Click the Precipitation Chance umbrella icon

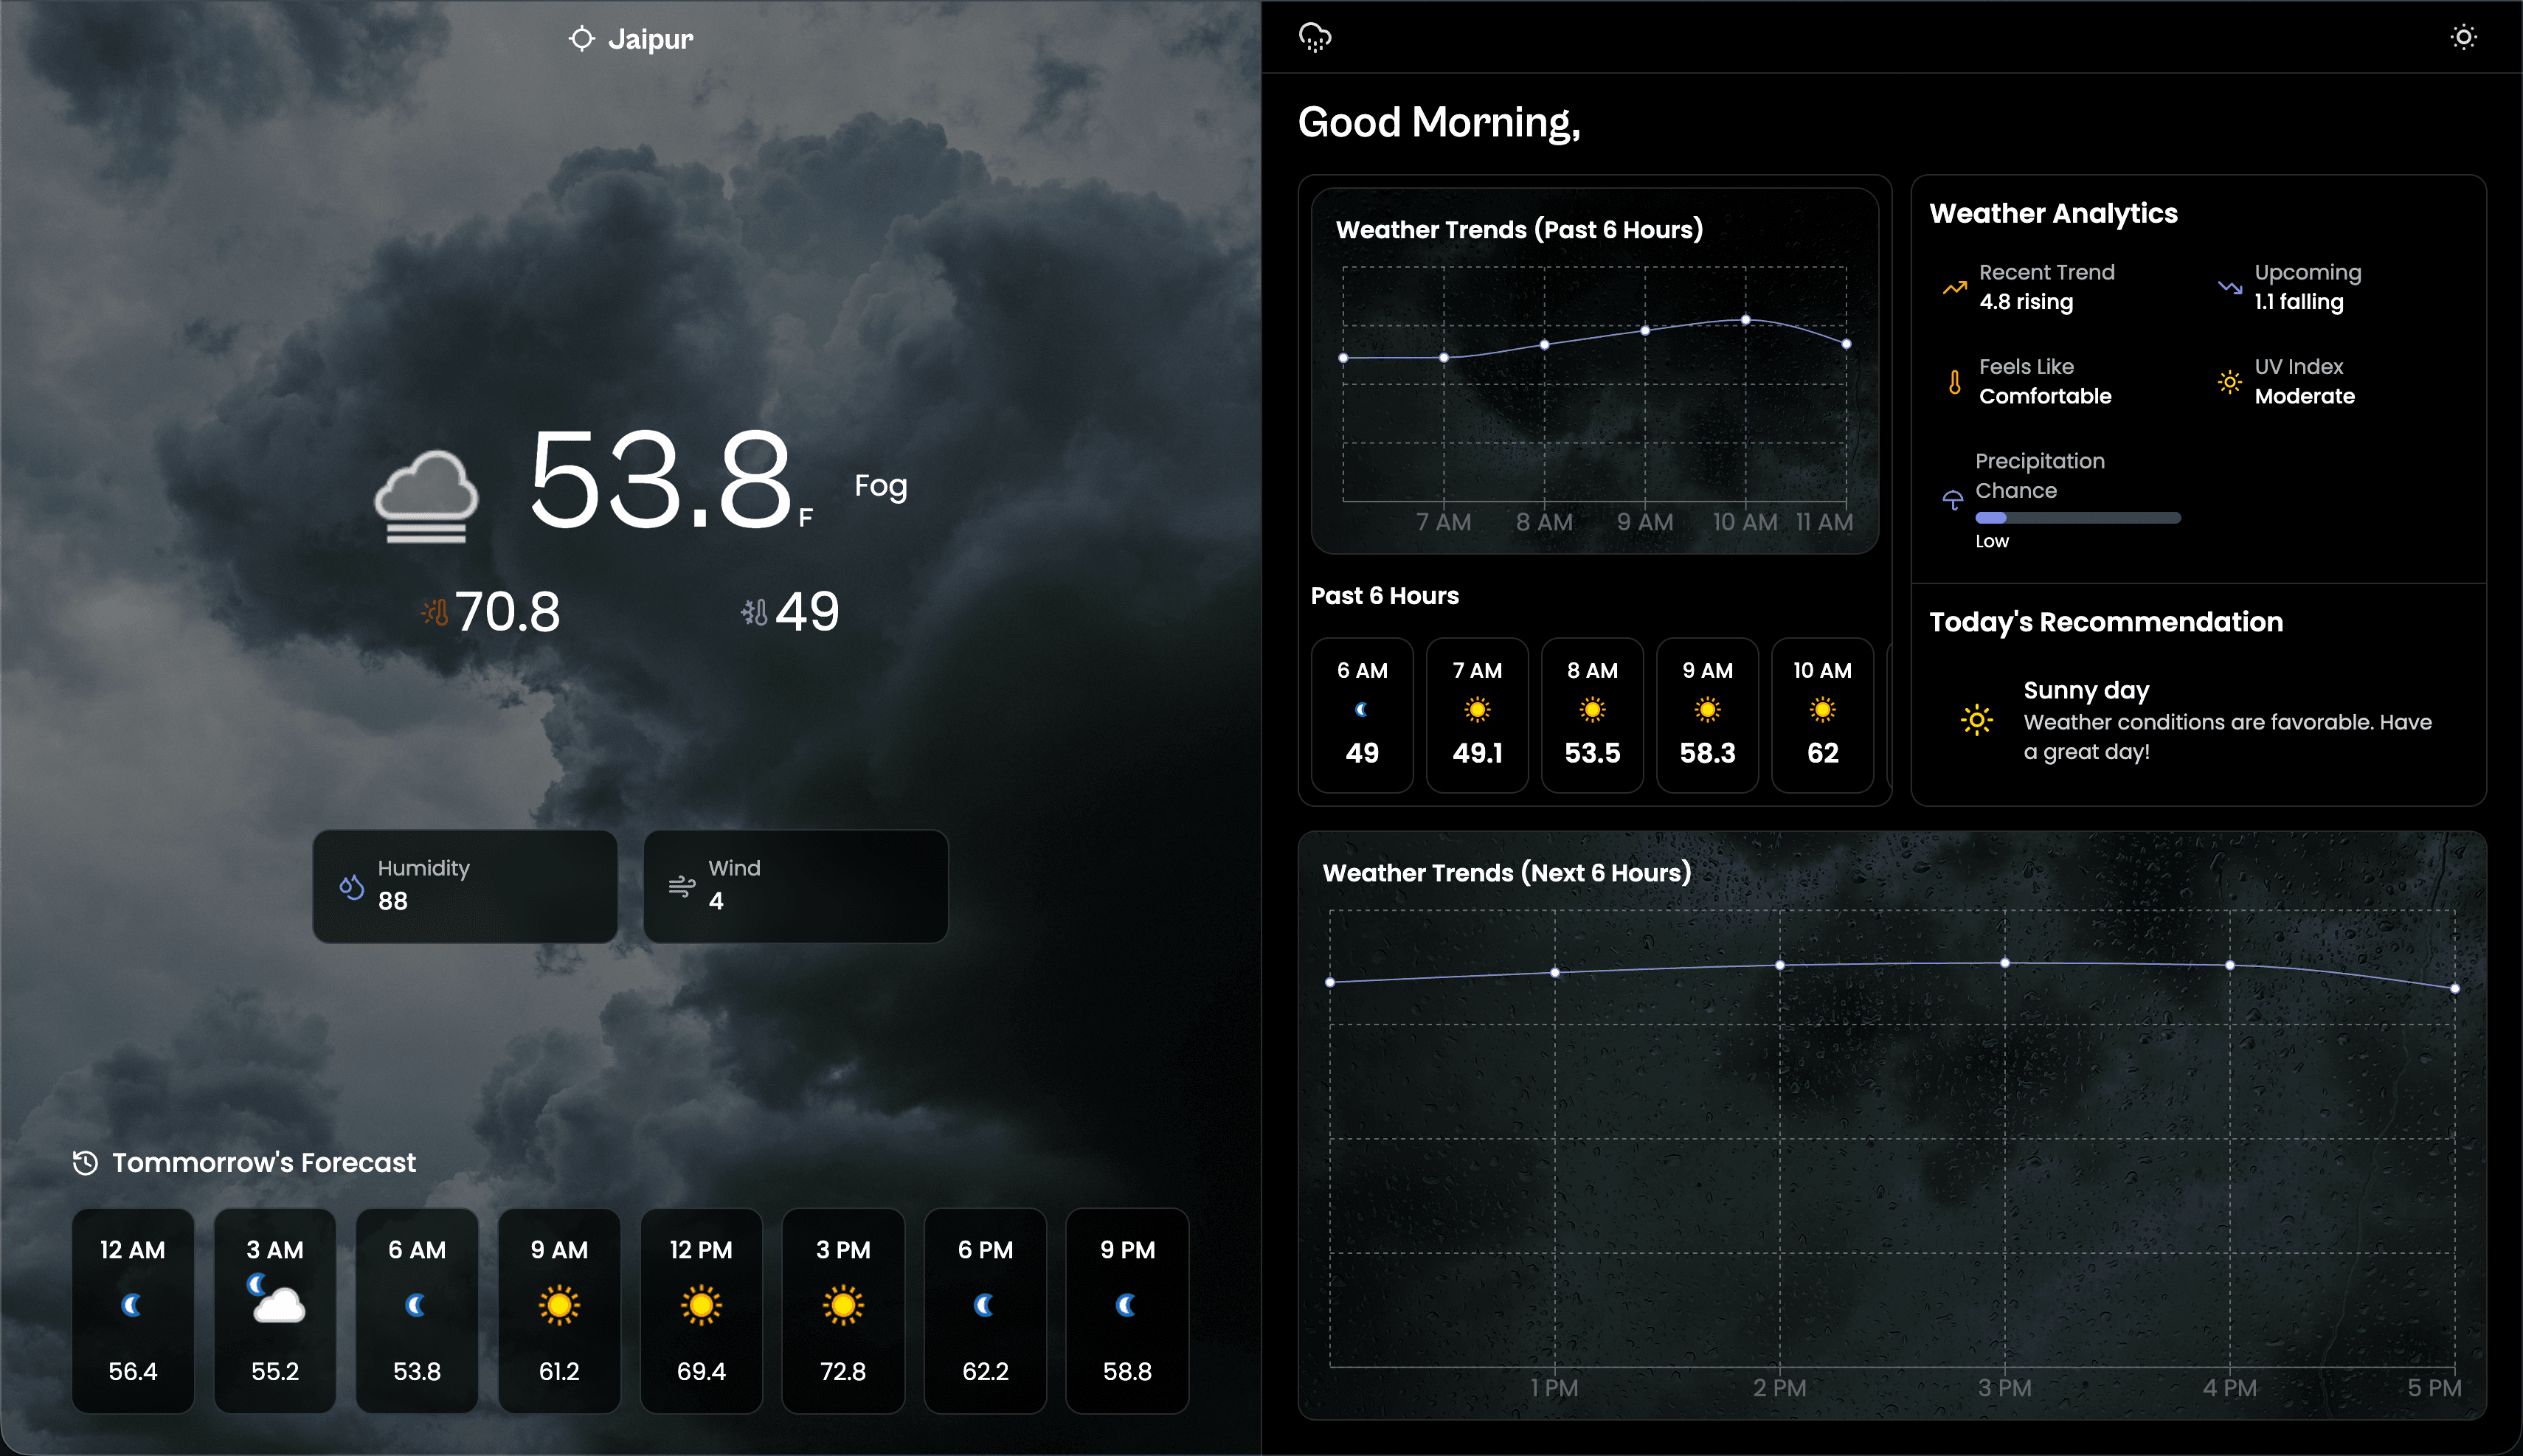pyautogui.click(x=1952, y=499)
